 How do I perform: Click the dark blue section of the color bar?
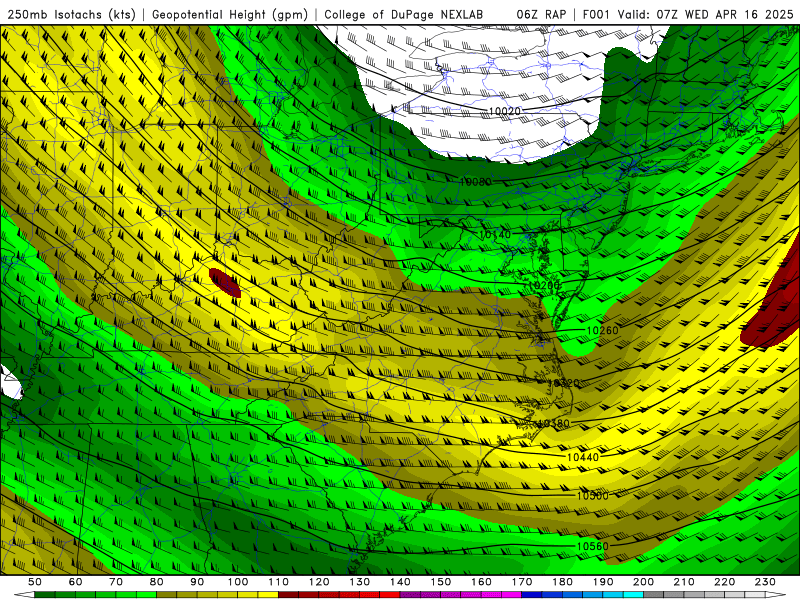point(531,595)
